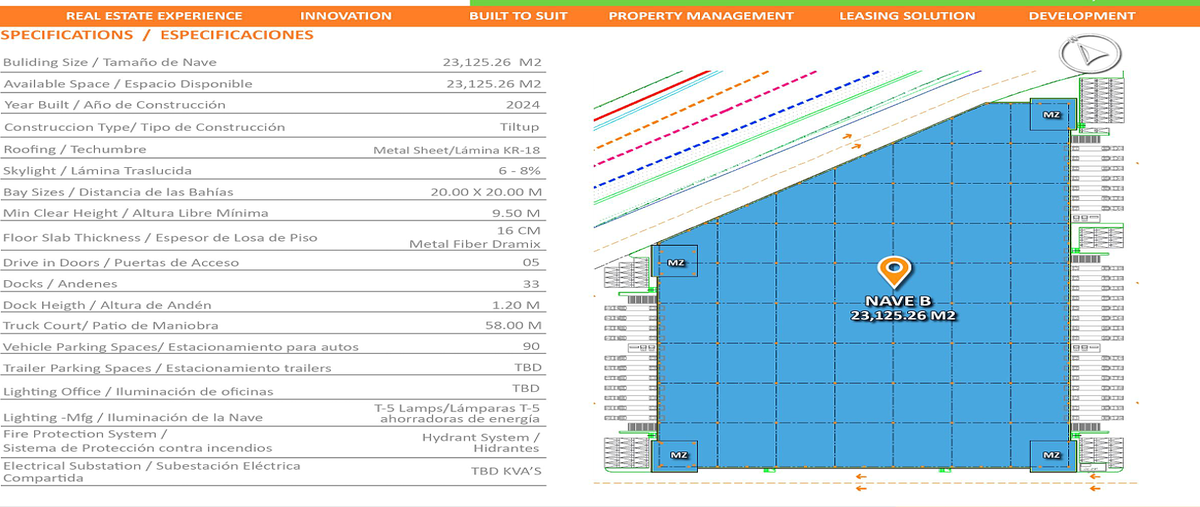Open the REAL ESTATE EXPERIENCE section
This screenshot has height=507, width=1200.
[154, 15]
